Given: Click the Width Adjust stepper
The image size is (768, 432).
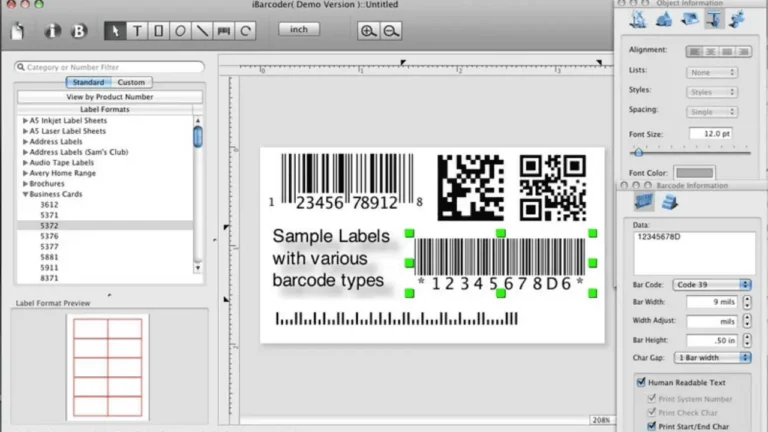Looking at the screenshot, I should click(747, 321).
